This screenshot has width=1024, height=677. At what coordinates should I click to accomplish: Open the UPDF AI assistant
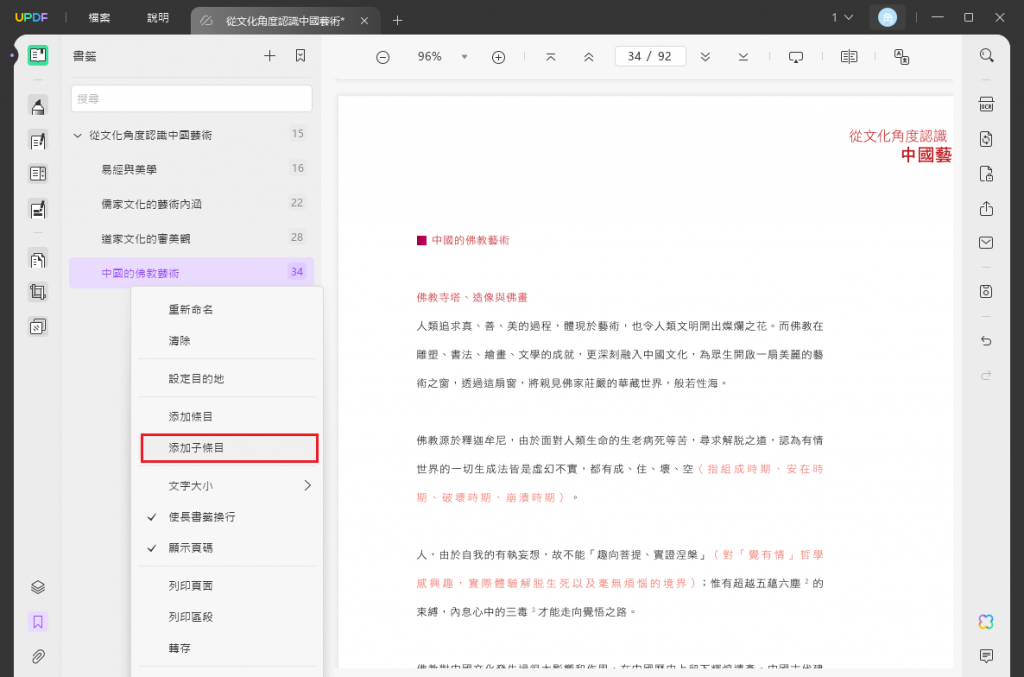point(986,622)
